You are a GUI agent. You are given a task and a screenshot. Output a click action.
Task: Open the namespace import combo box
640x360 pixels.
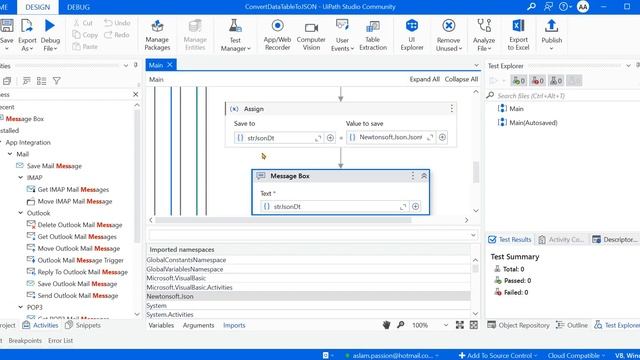[x=313, y=235]
